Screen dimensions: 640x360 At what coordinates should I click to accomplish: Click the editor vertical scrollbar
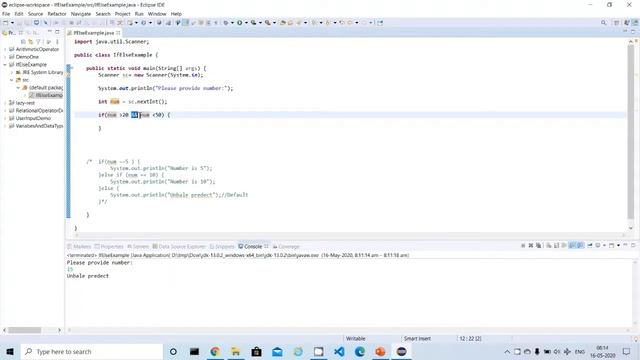click(631, 131)
